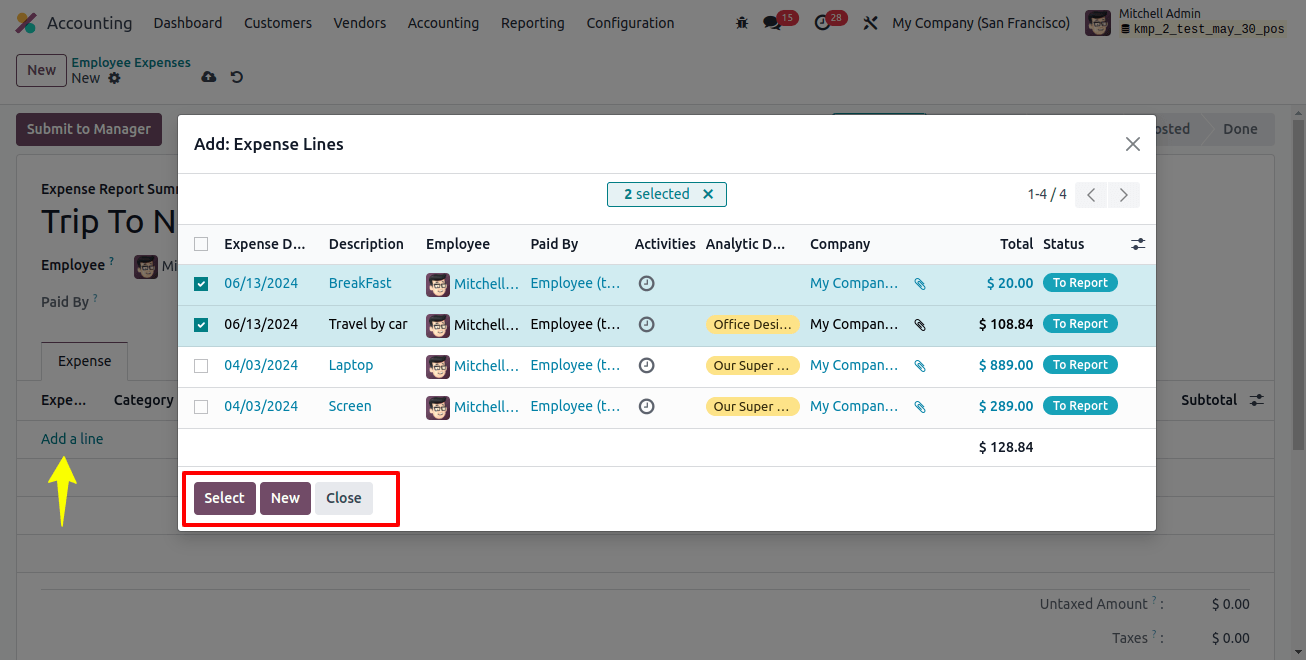Go to next page of expense lines
Viewport: 1306px width, 660px height.
click(x=1124, y=195)
